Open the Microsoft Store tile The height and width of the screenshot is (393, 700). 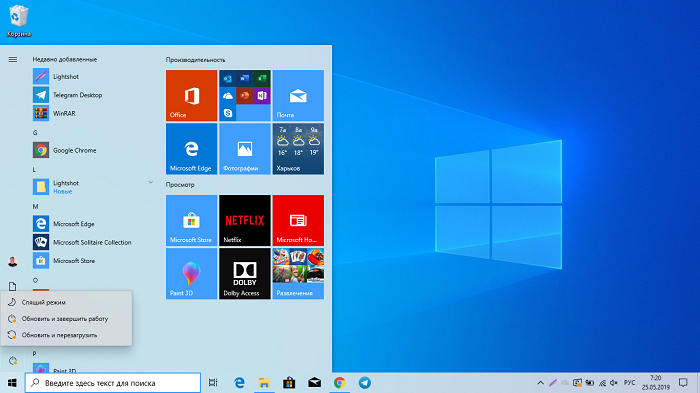(x=192, y=220)
